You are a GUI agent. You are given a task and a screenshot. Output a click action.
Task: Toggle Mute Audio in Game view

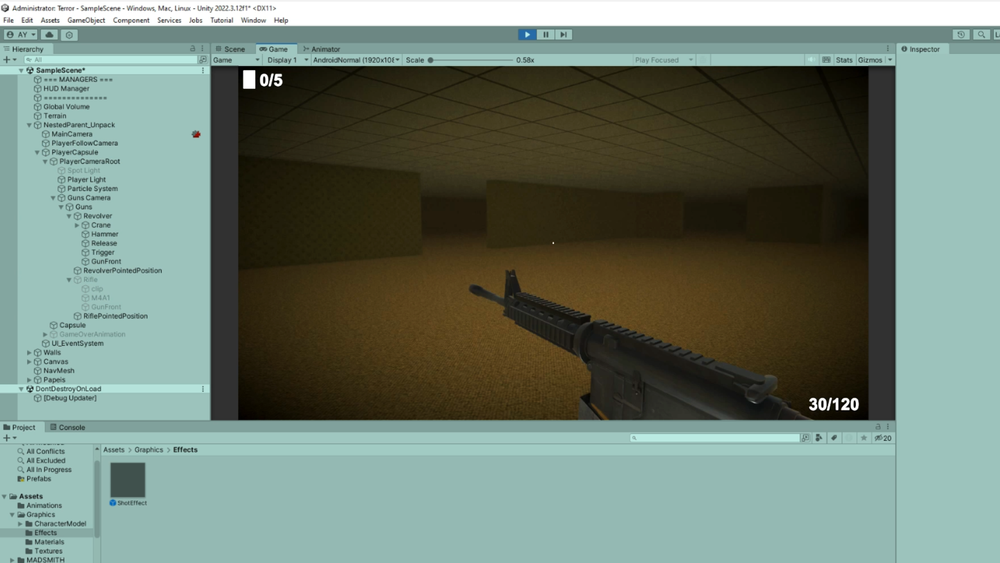[811, 60]
